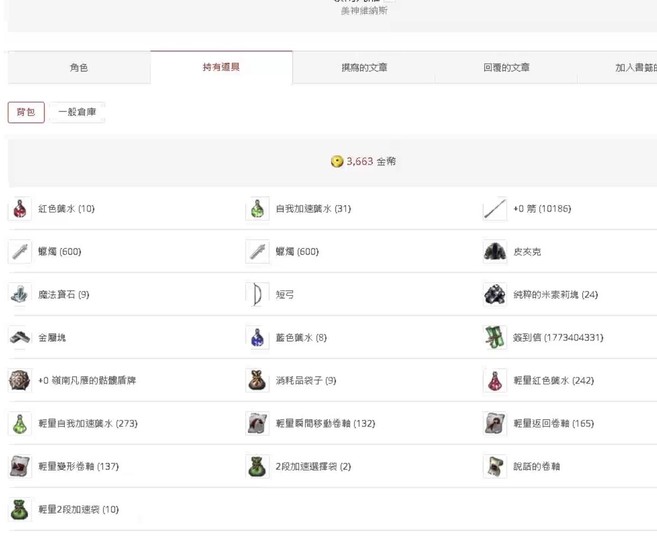657x540 pixels.
Task: Click the gold coin icon
Action: point(337,161)
